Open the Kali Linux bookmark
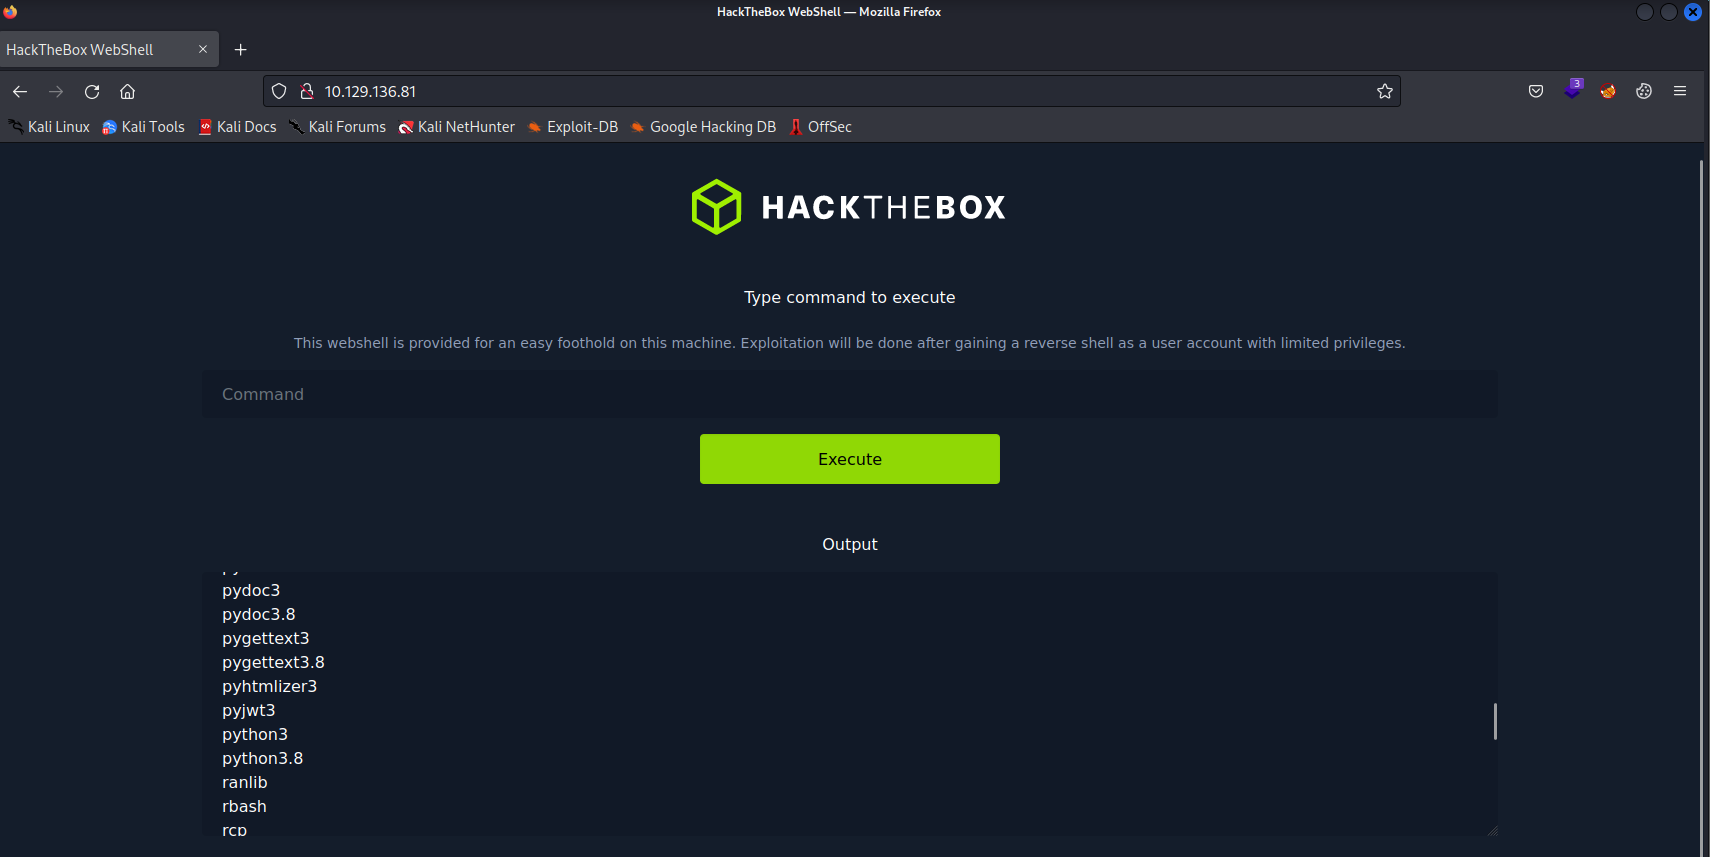This screenshot has height=857, width=1710. 49,127
